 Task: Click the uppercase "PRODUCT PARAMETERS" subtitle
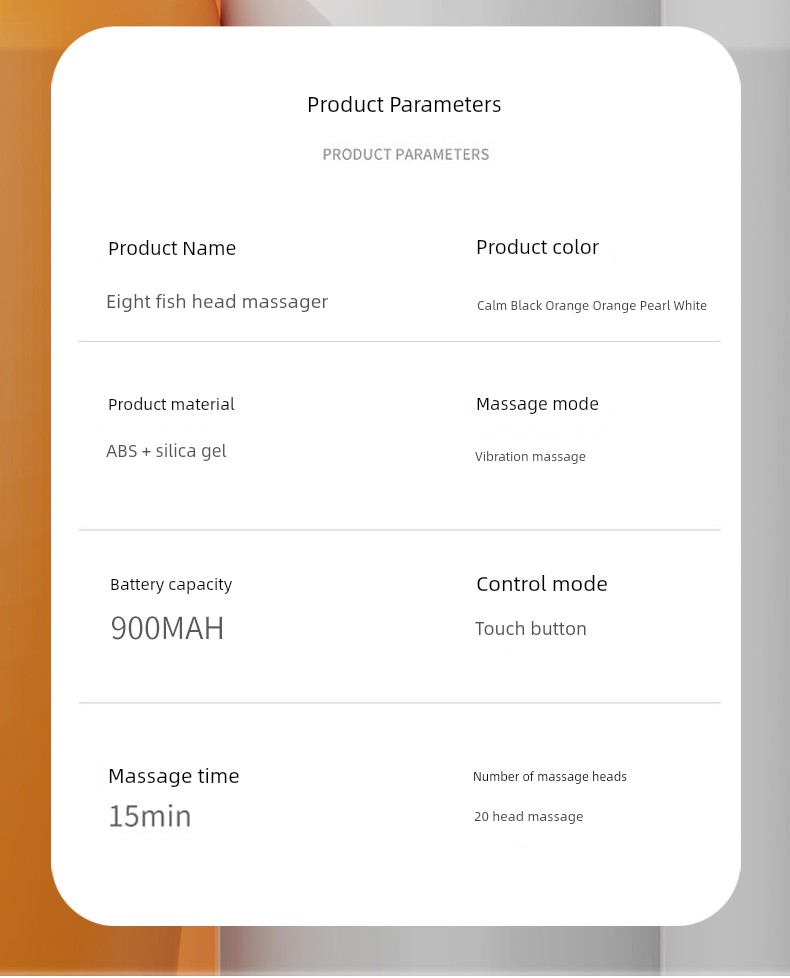click(406, 155)
